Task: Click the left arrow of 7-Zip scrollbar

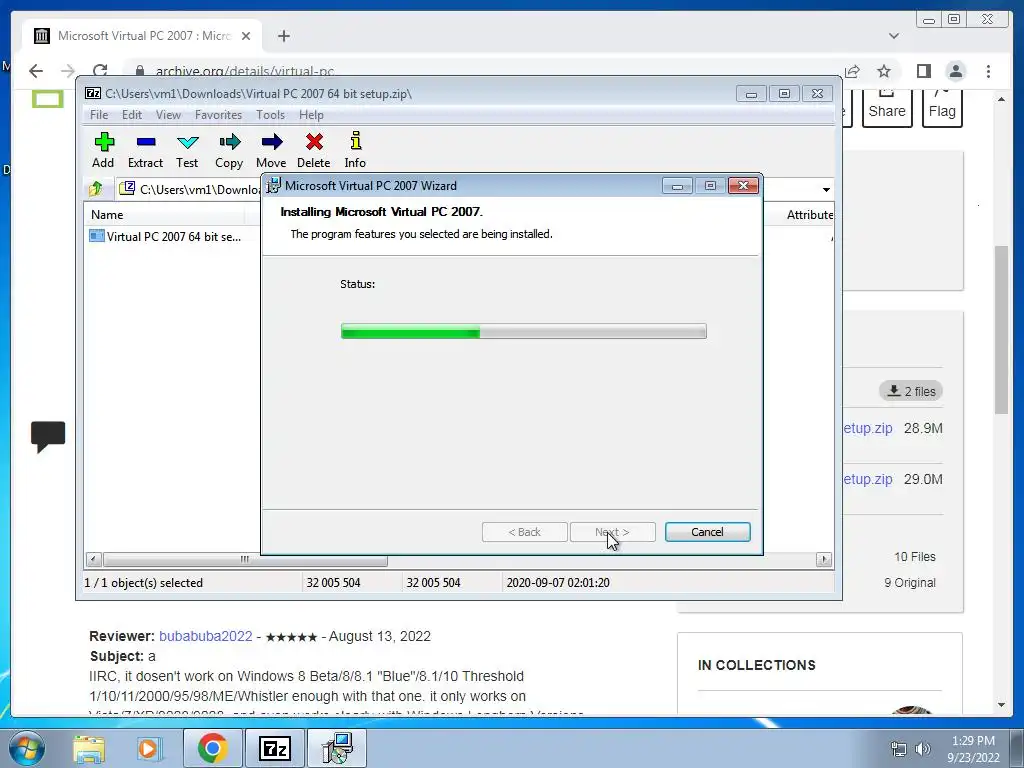Action: coord(93,560)
